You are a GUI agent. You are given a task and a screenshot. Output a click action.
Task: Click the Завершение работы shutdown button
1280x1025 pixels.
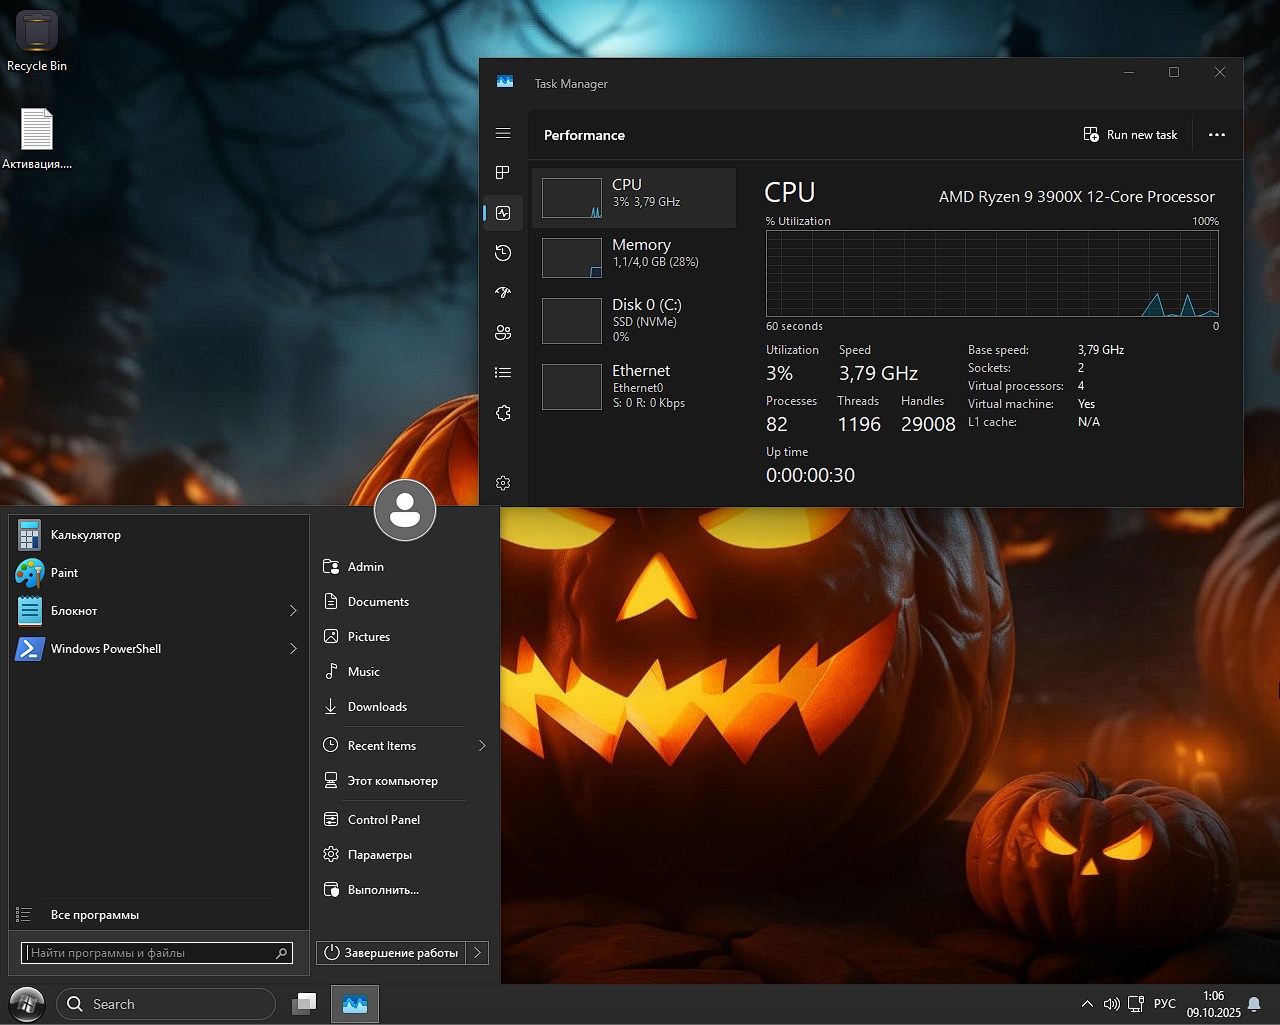point(392,953)
